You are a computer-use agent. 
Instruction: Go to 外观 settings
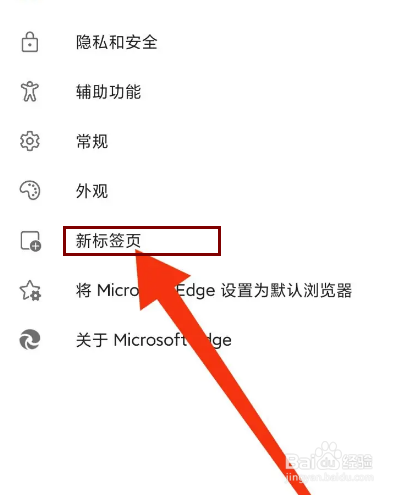pyautogui.click(x=92, y=191)
